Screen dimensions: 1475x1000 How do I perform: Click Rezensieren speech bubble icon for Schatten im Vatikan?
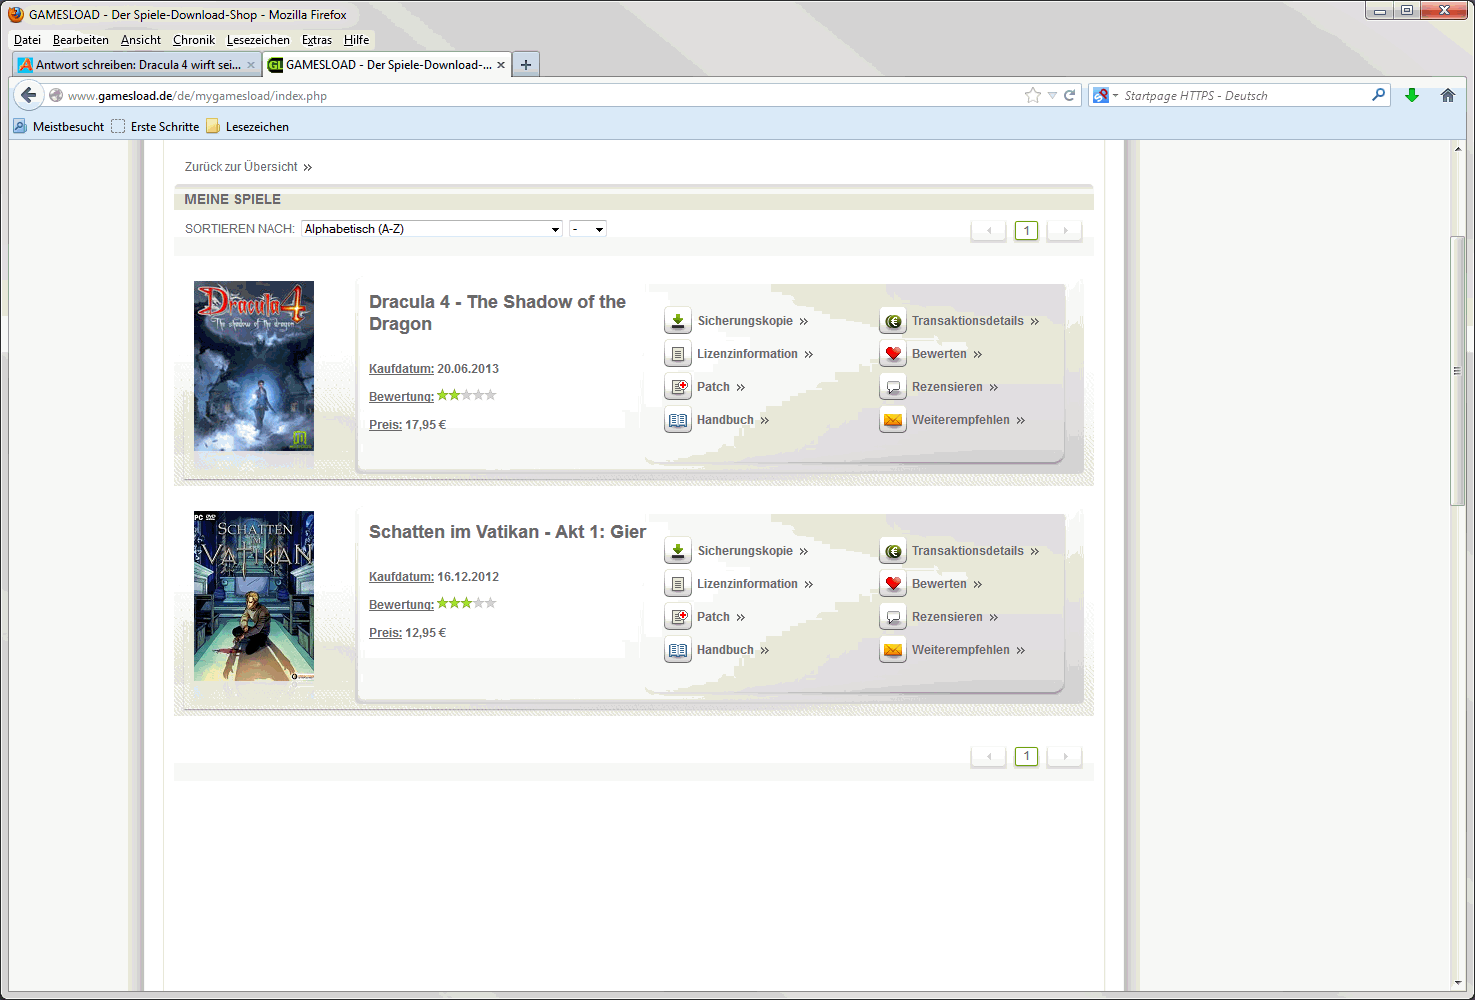tap(893, 617)
